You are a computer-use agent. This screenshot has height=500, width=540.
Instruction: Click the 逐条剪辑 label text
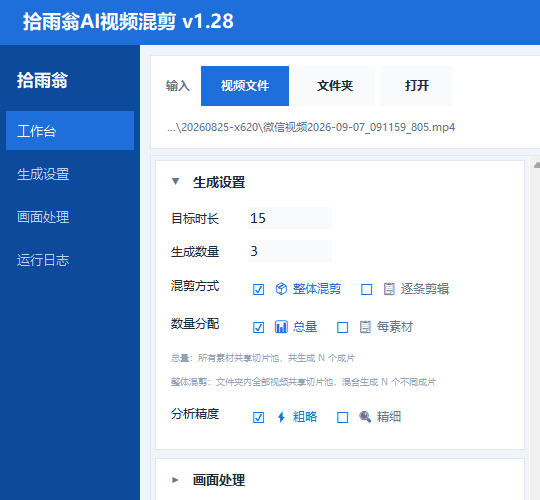pyautogui.click(x=425, y=289)
